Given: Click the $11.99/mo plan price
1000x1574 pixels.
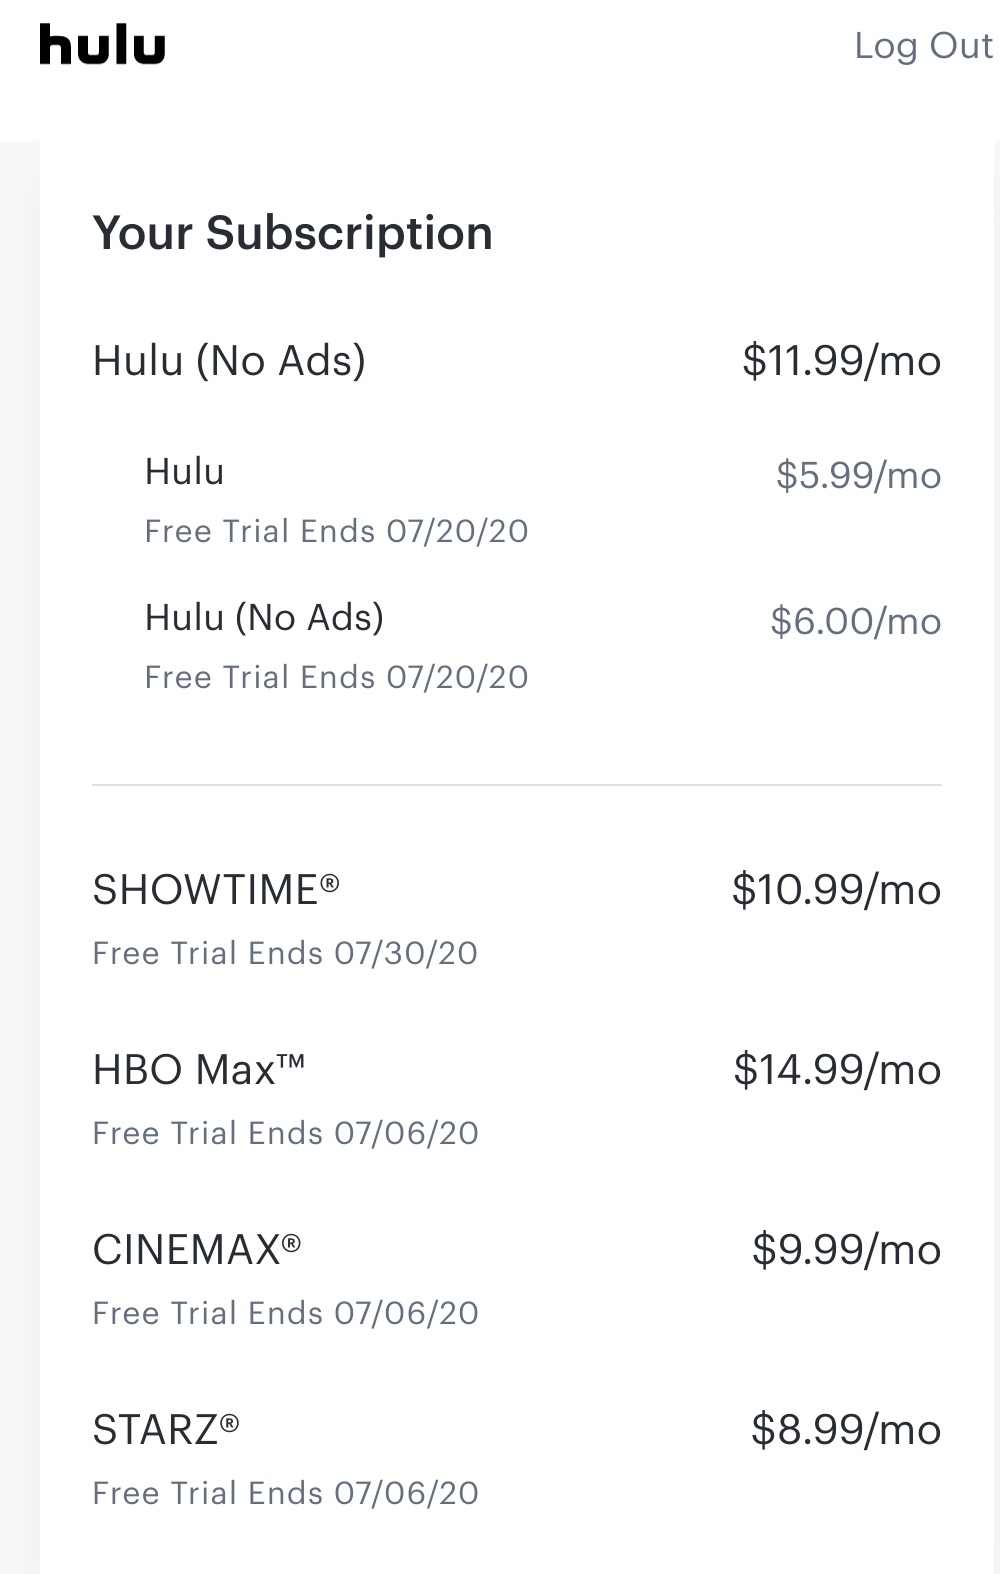Looking at the screenshot, I should pyautogui.click(x=841, y=360).
